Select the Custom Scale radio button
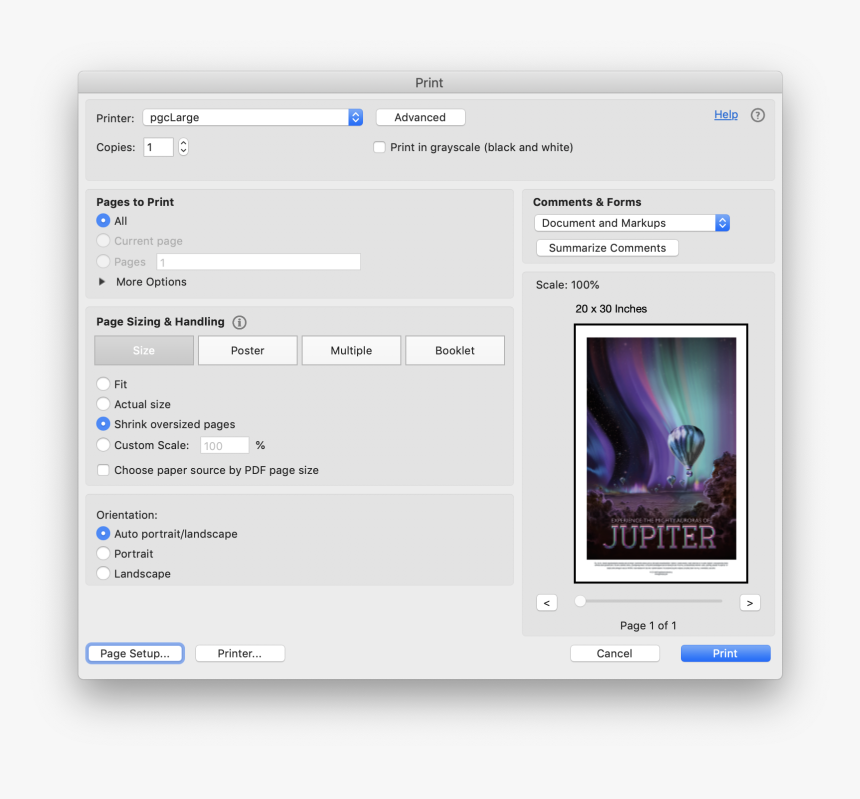 point(103,445)
